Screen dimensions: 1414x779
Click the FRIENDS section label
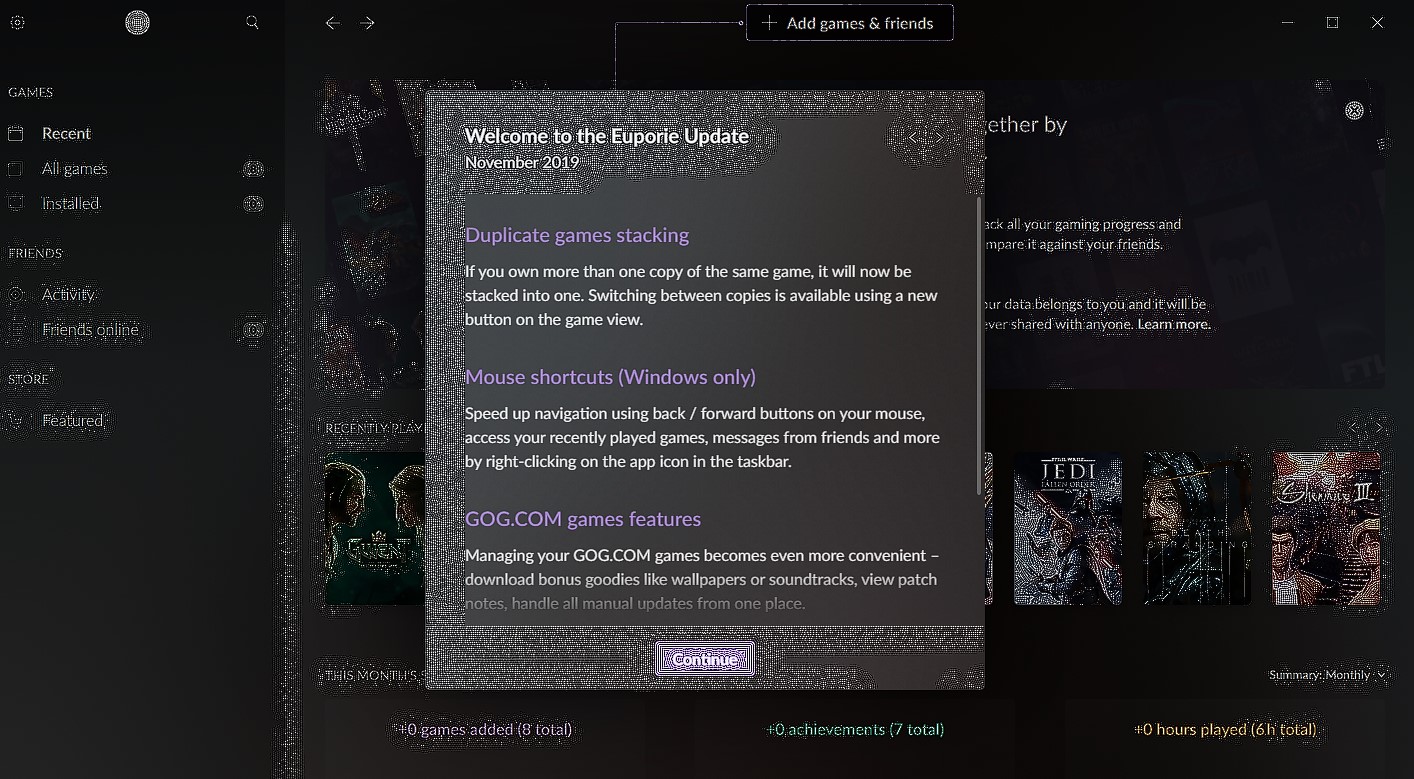point(35,253)
